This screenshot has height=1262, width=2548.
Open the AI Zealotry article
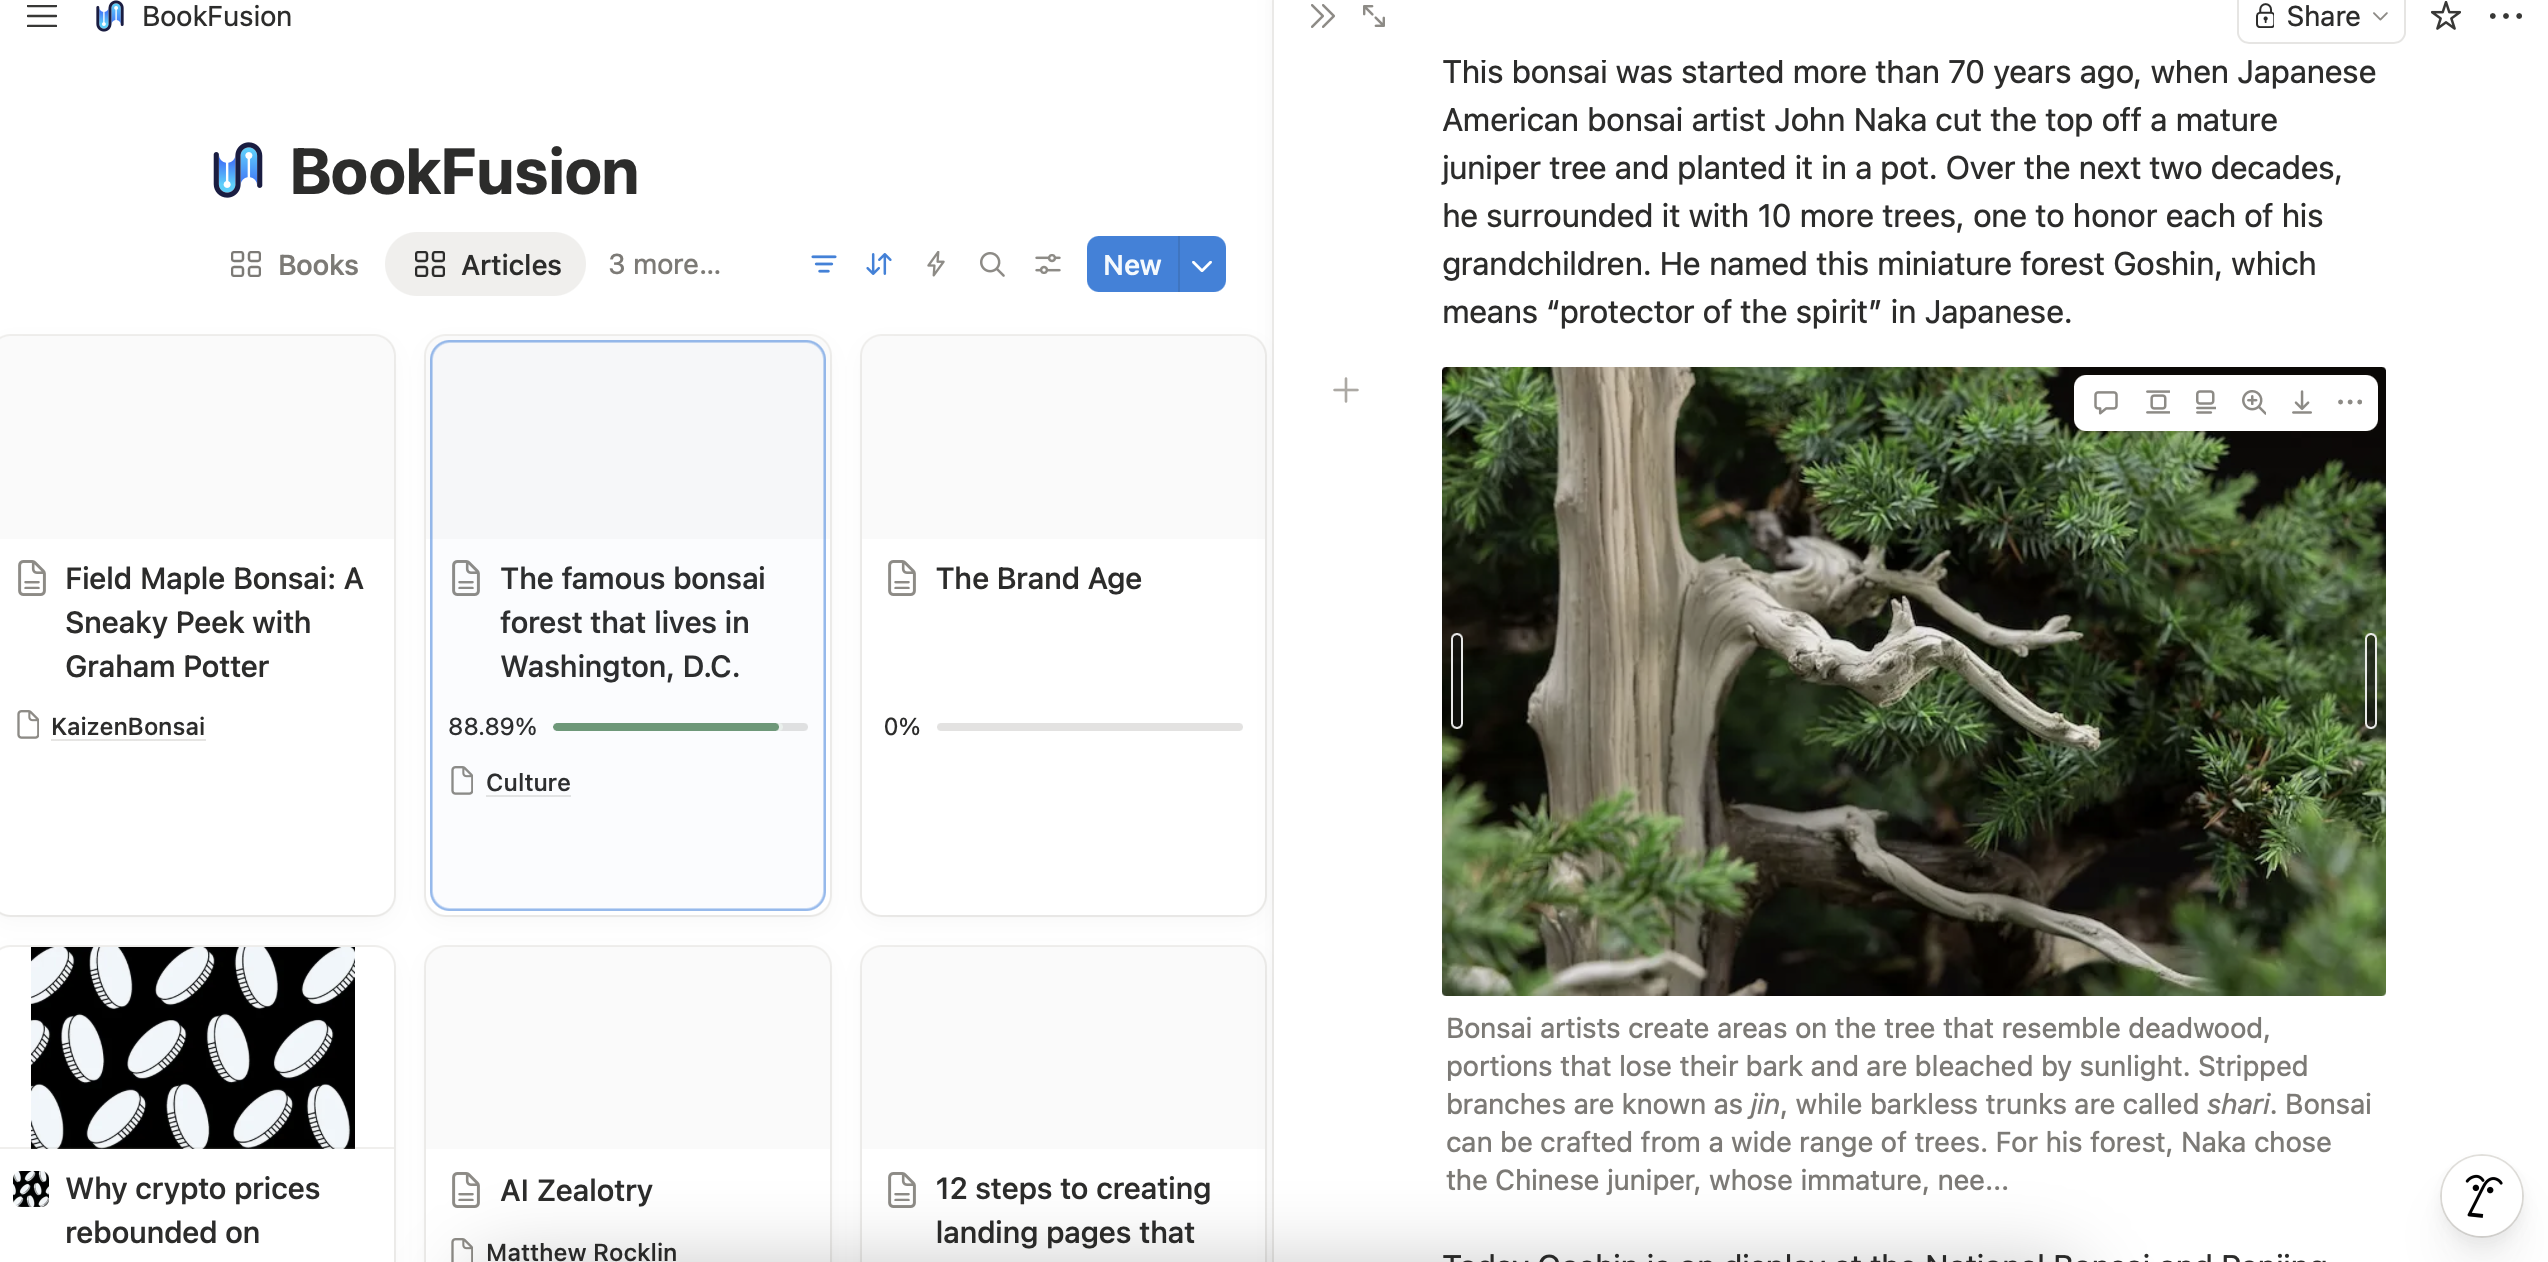(576, 1190)
